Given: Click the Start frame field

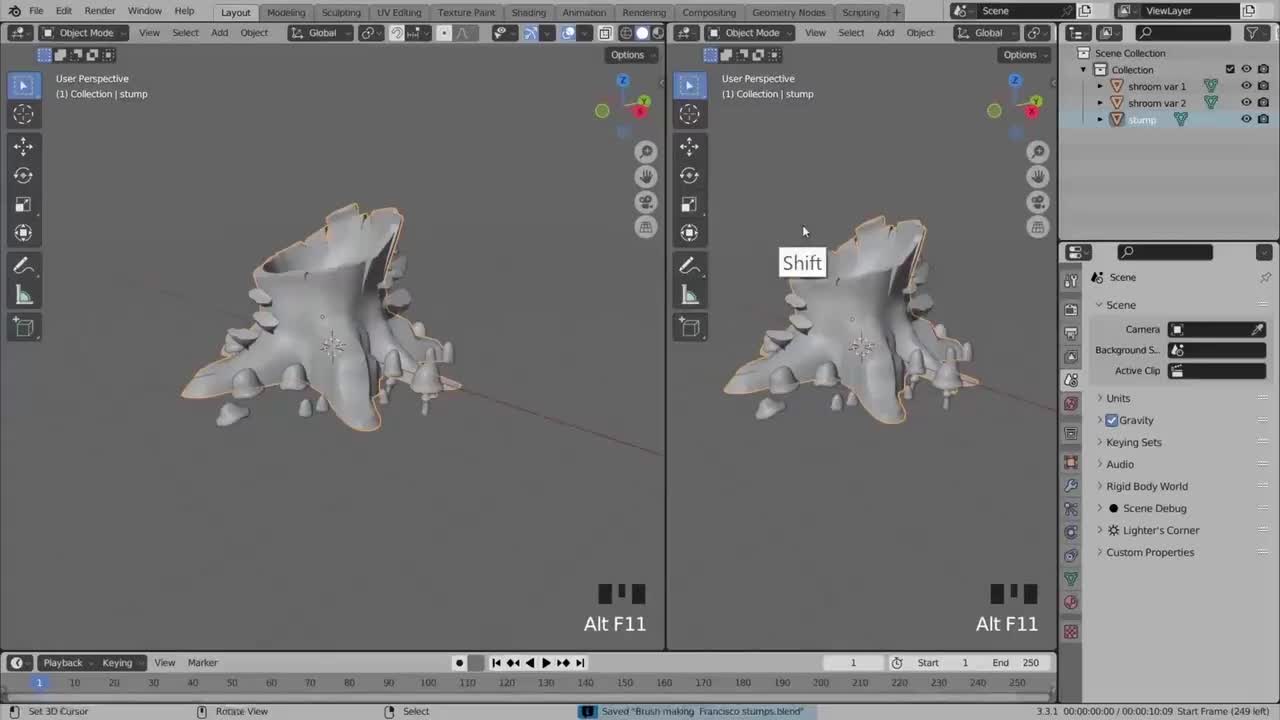Looking at the screenshot, I should tap(944, 662).
